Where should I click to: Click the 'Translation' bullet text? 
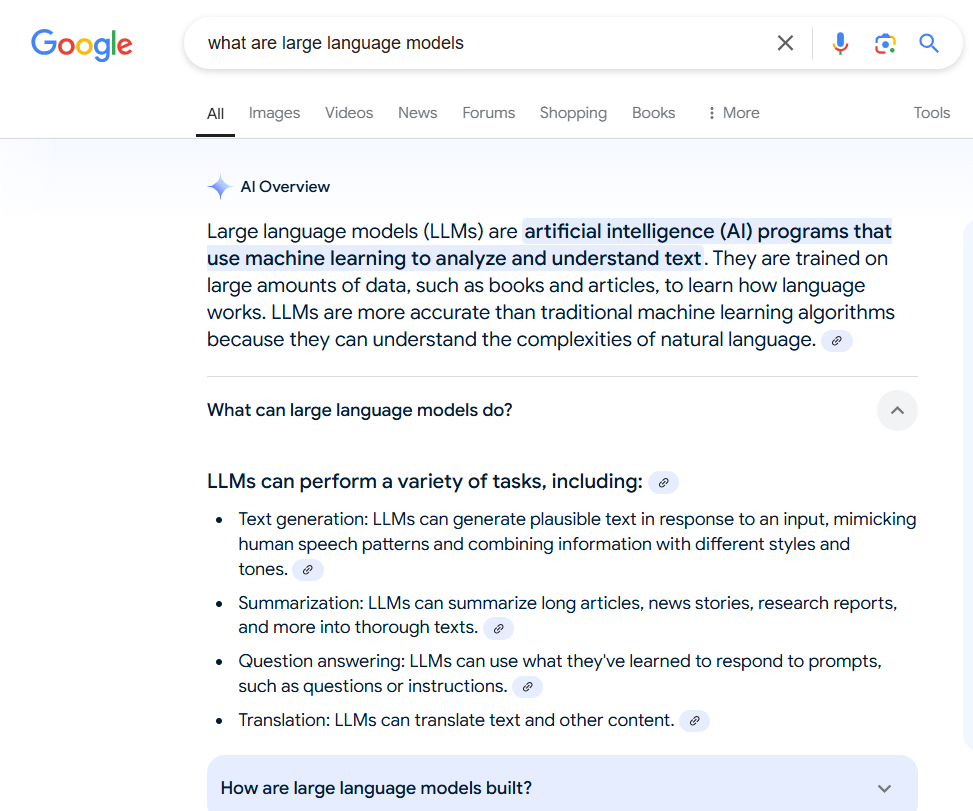click(x=456, y=720)
